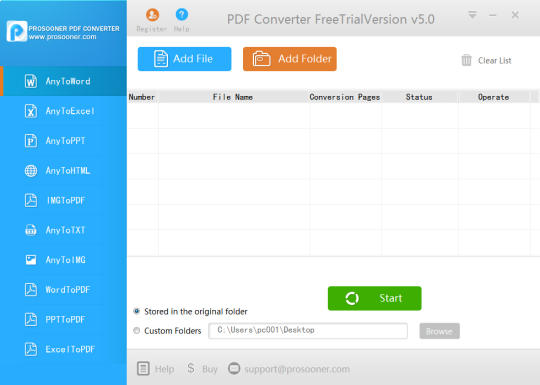This screenshot has height=385, width=540.
Task: Click the ExcelToPDF file icon
Action: point(31,349)
